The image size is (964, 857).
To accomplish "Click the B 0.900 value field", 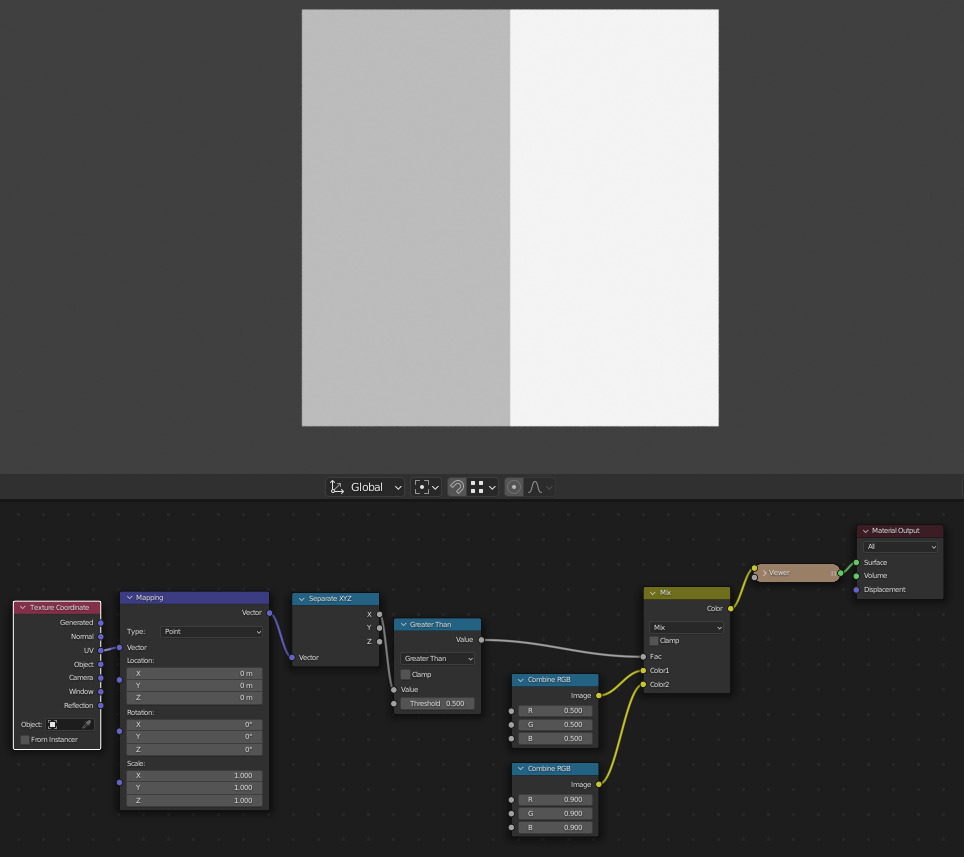I will [555, 827].
